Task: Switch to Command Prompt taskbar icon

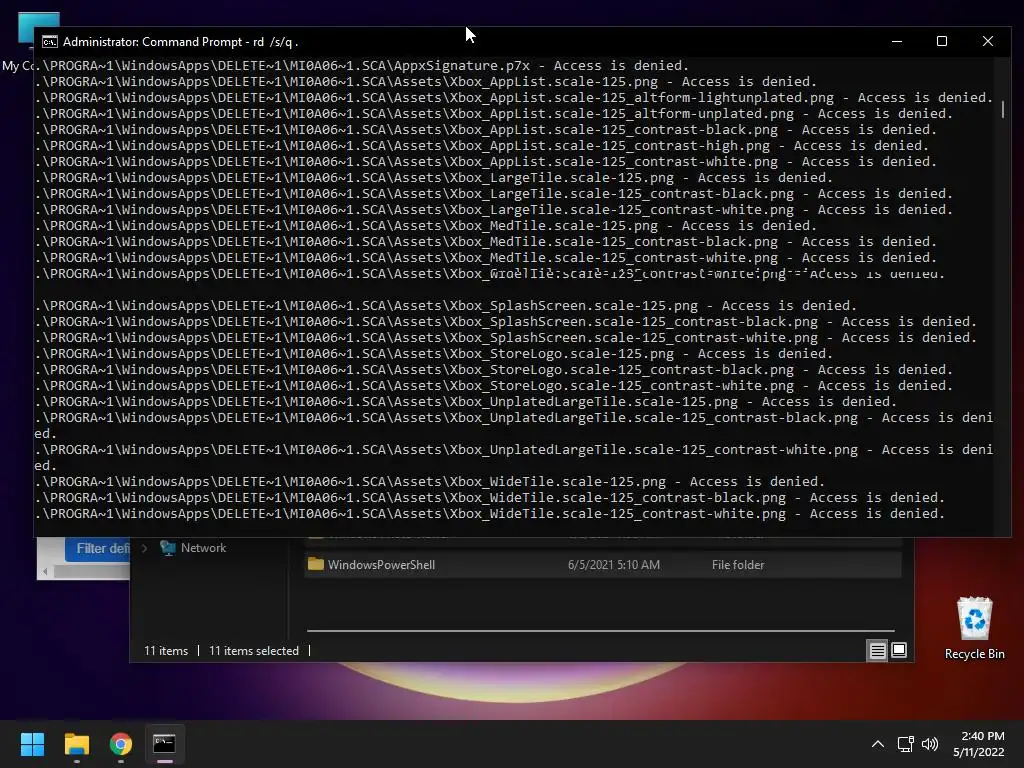Action: [164, 744]
